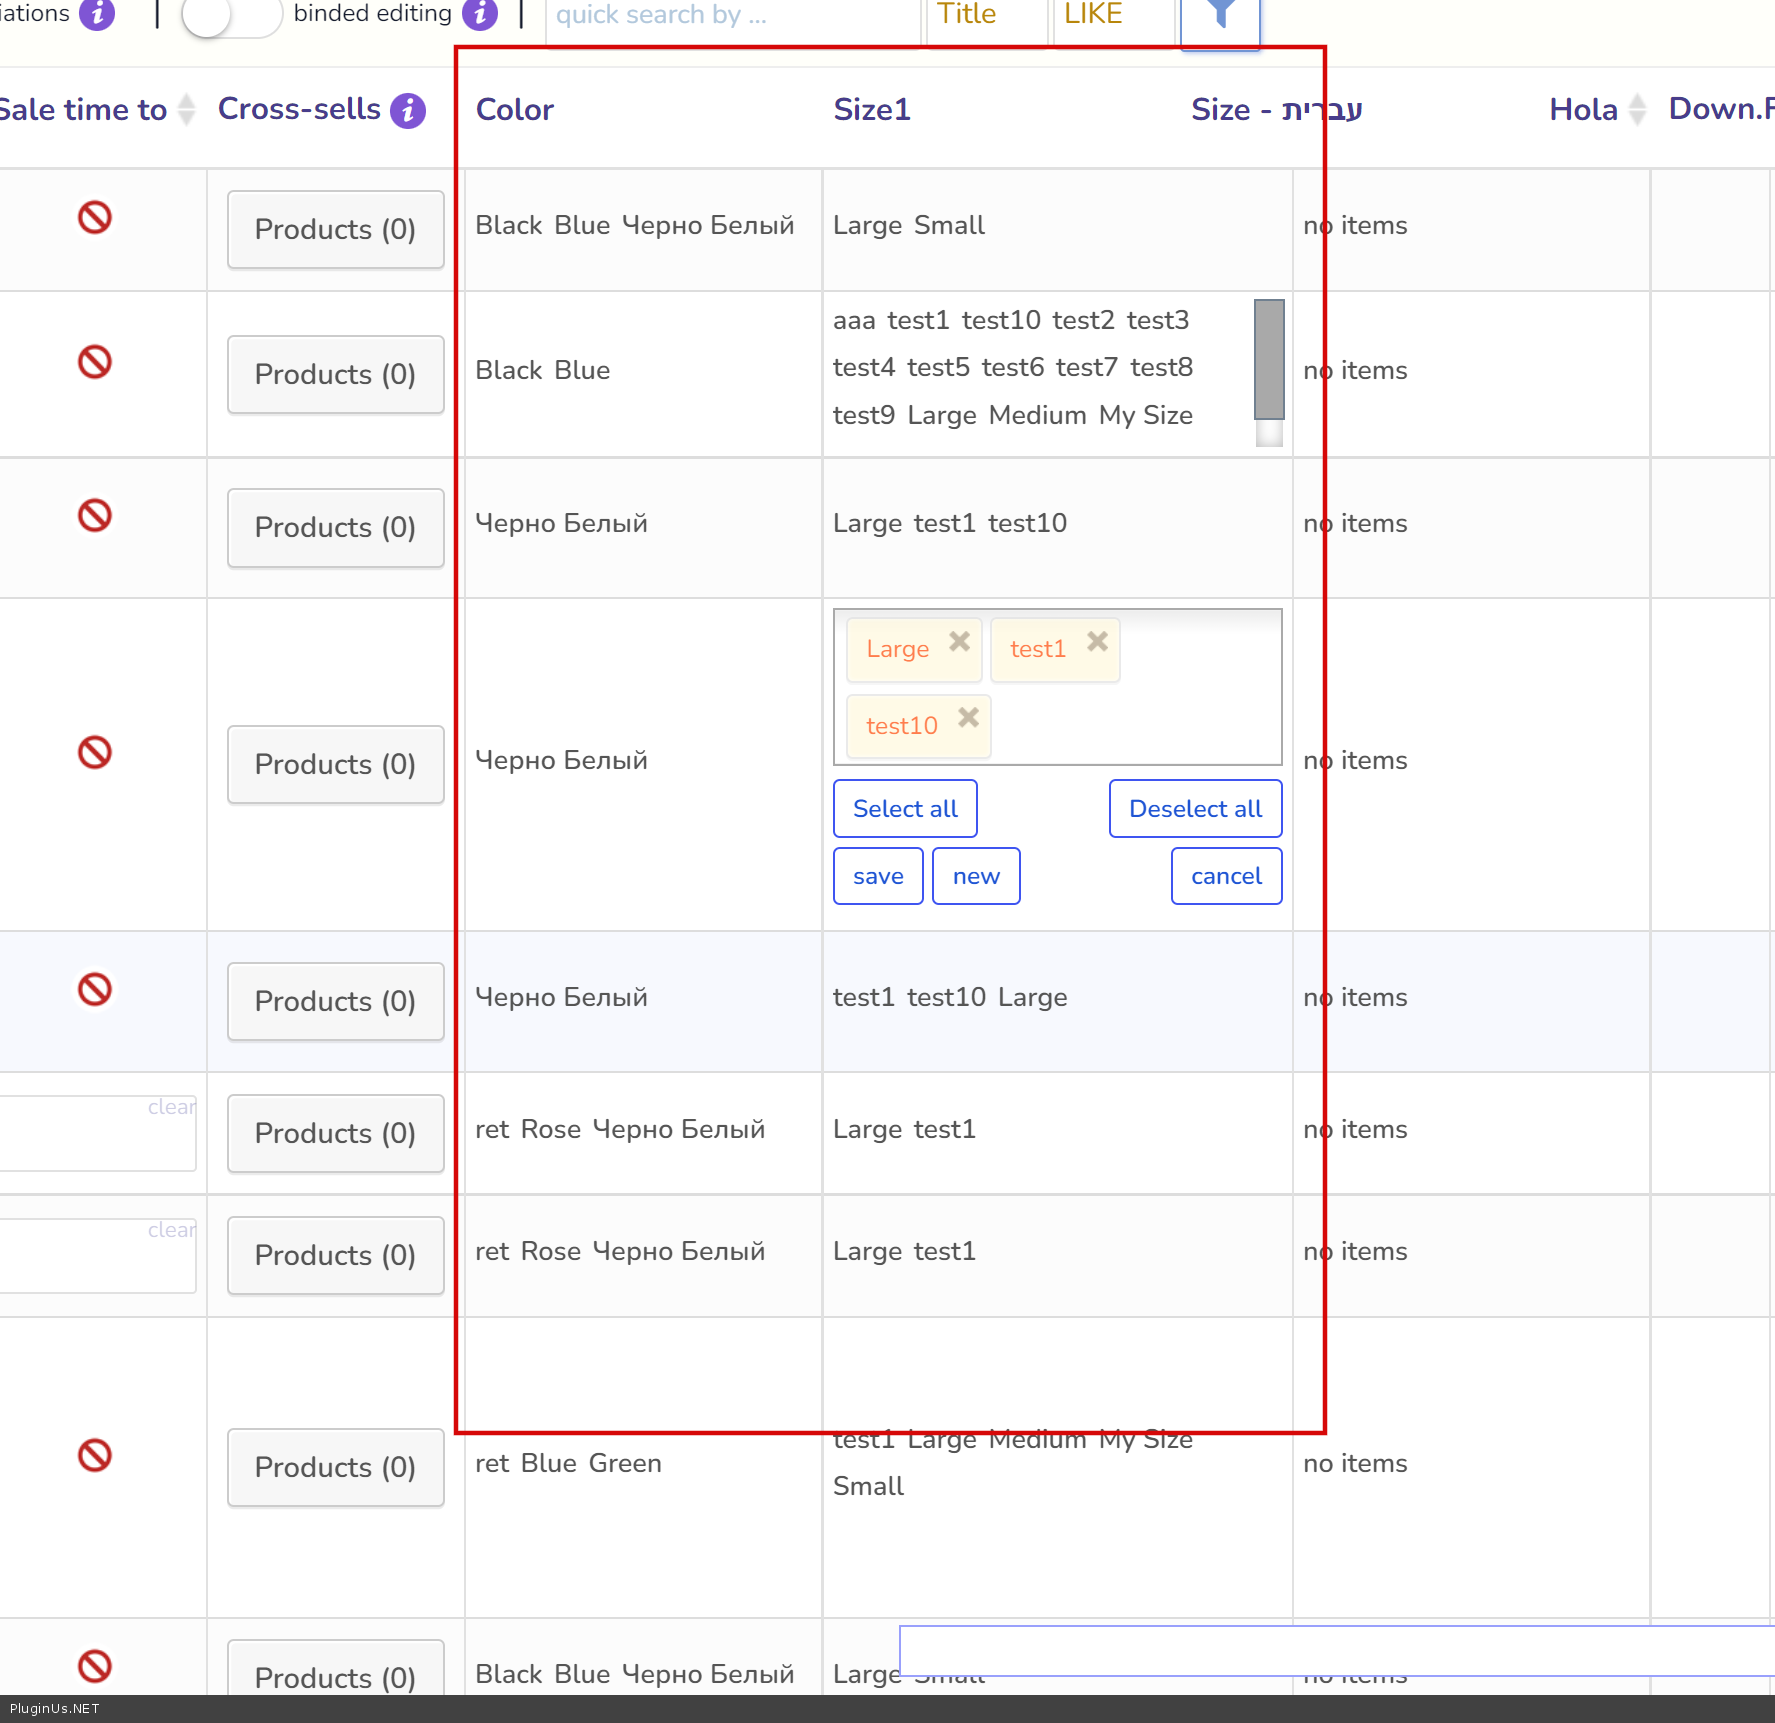Viewport: 1775px width, 1723px height.
Task: Click the filter funnel icon
Action: coord(1220,16)
